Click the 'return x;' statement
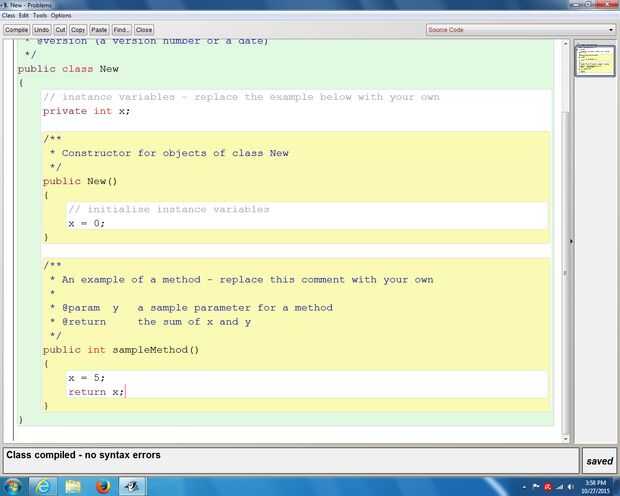This screenshot has width=620, height=496. (x=96, y=392)
